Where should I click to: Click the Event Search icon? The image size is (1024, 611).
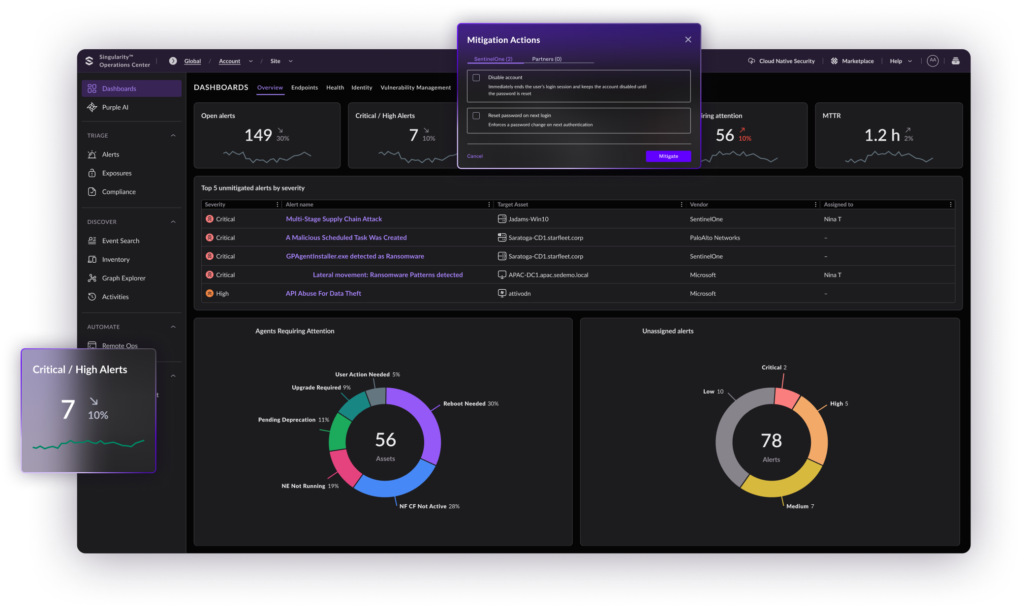click(92, 241)
